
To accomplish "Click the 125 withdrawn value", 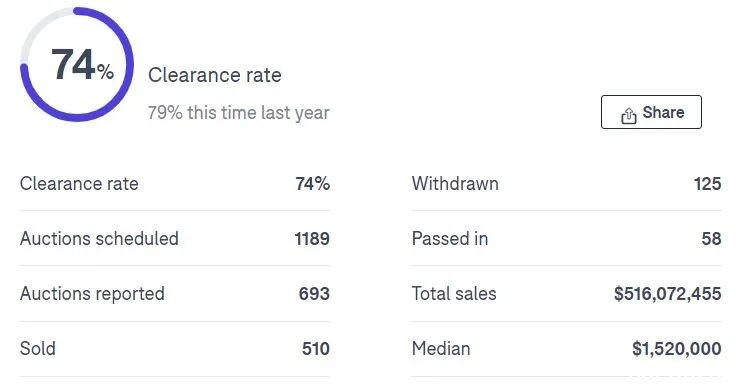I will pos(707,183).
